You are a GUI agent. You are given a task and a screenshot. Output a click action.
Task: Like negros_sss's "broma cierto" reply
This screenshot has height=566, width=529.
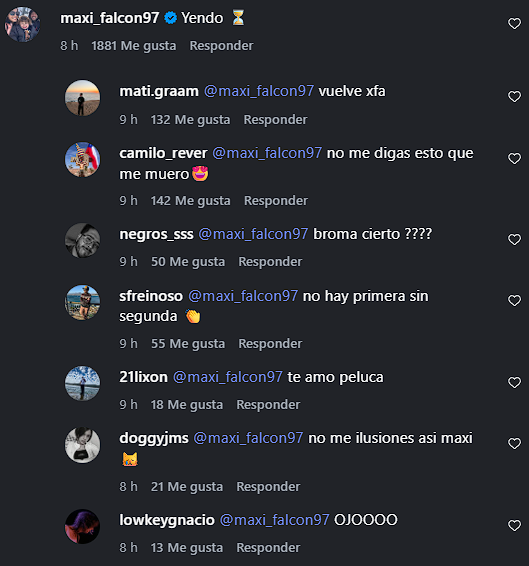514,239
